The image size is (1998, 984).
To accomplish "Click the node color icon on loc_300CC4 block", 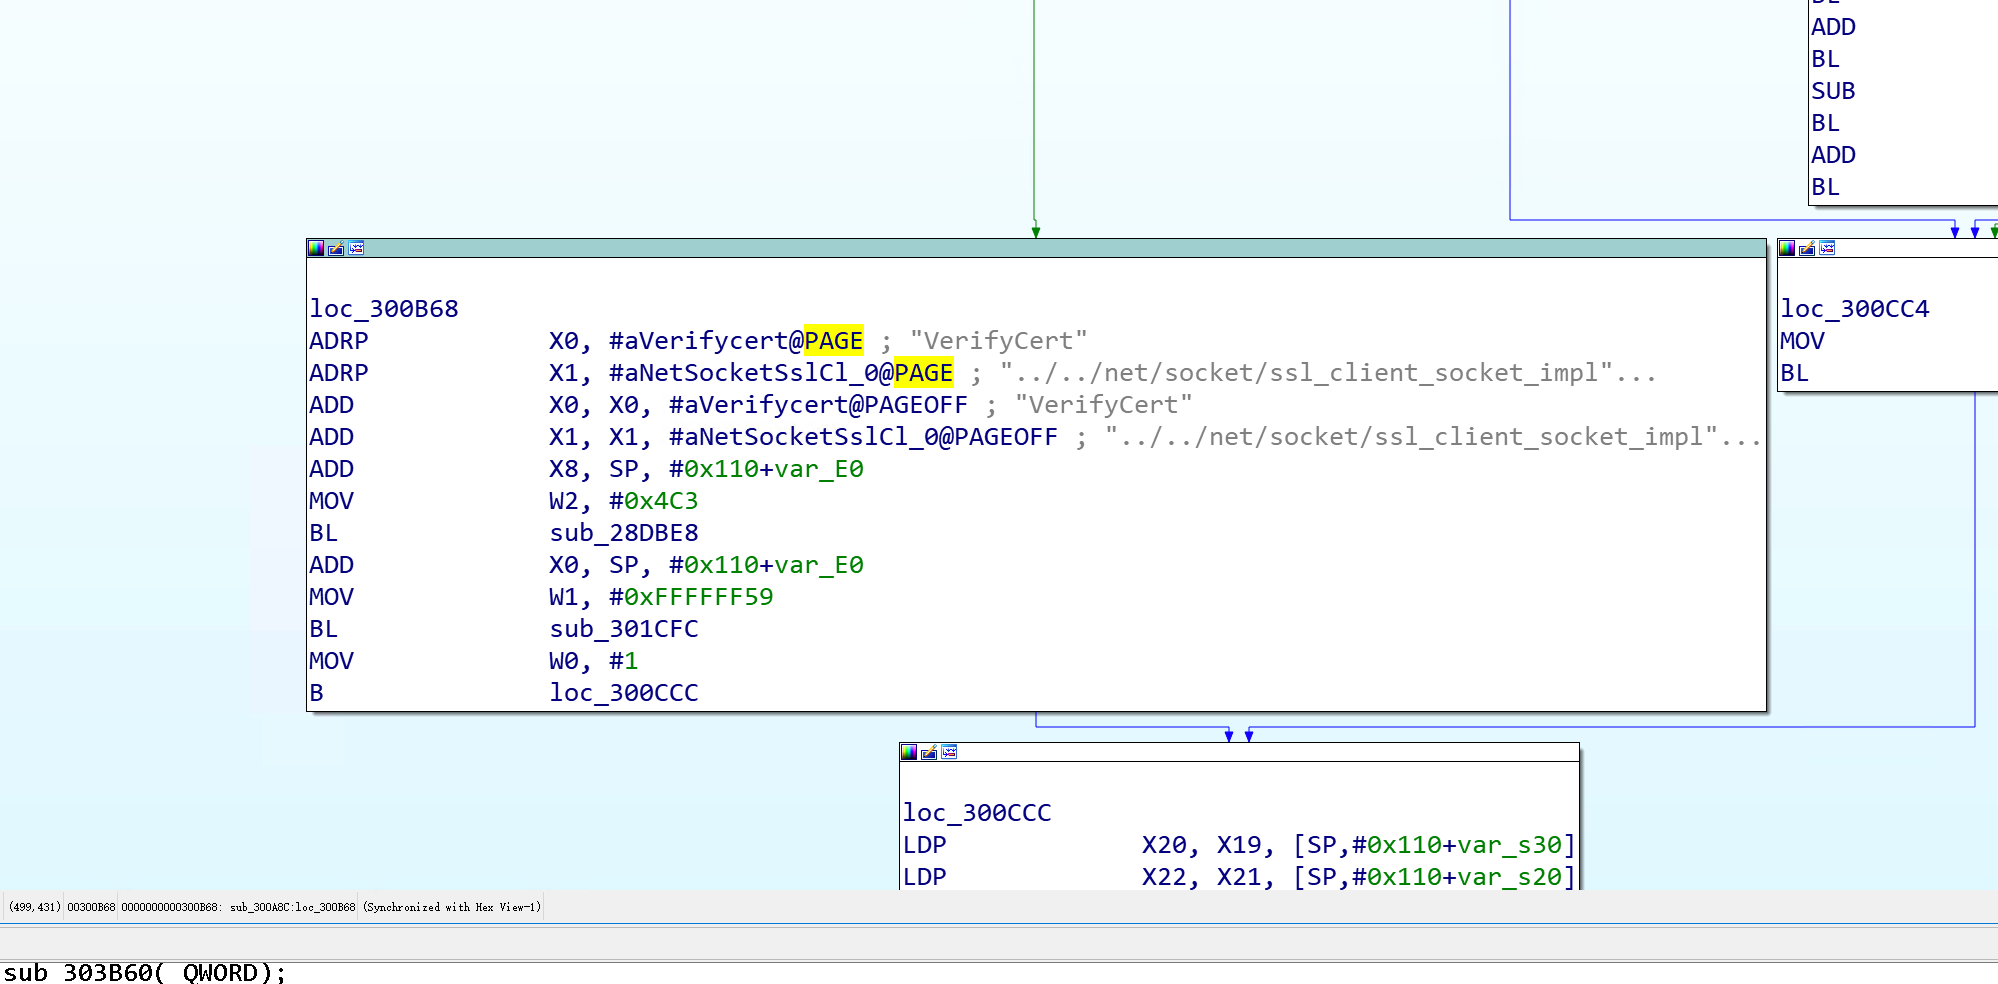I will tap(1787, 248).
